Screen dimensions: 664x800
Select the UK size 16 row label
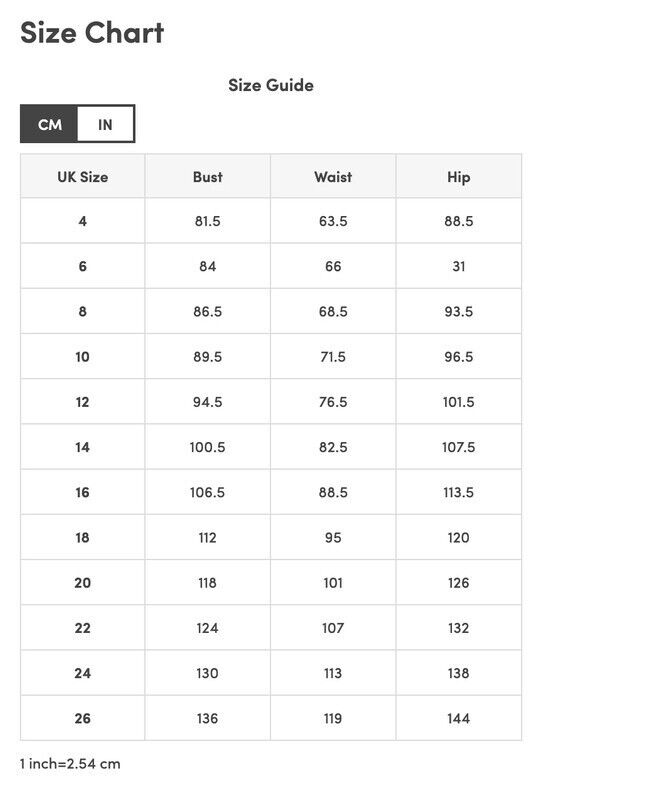coord(82,492)
